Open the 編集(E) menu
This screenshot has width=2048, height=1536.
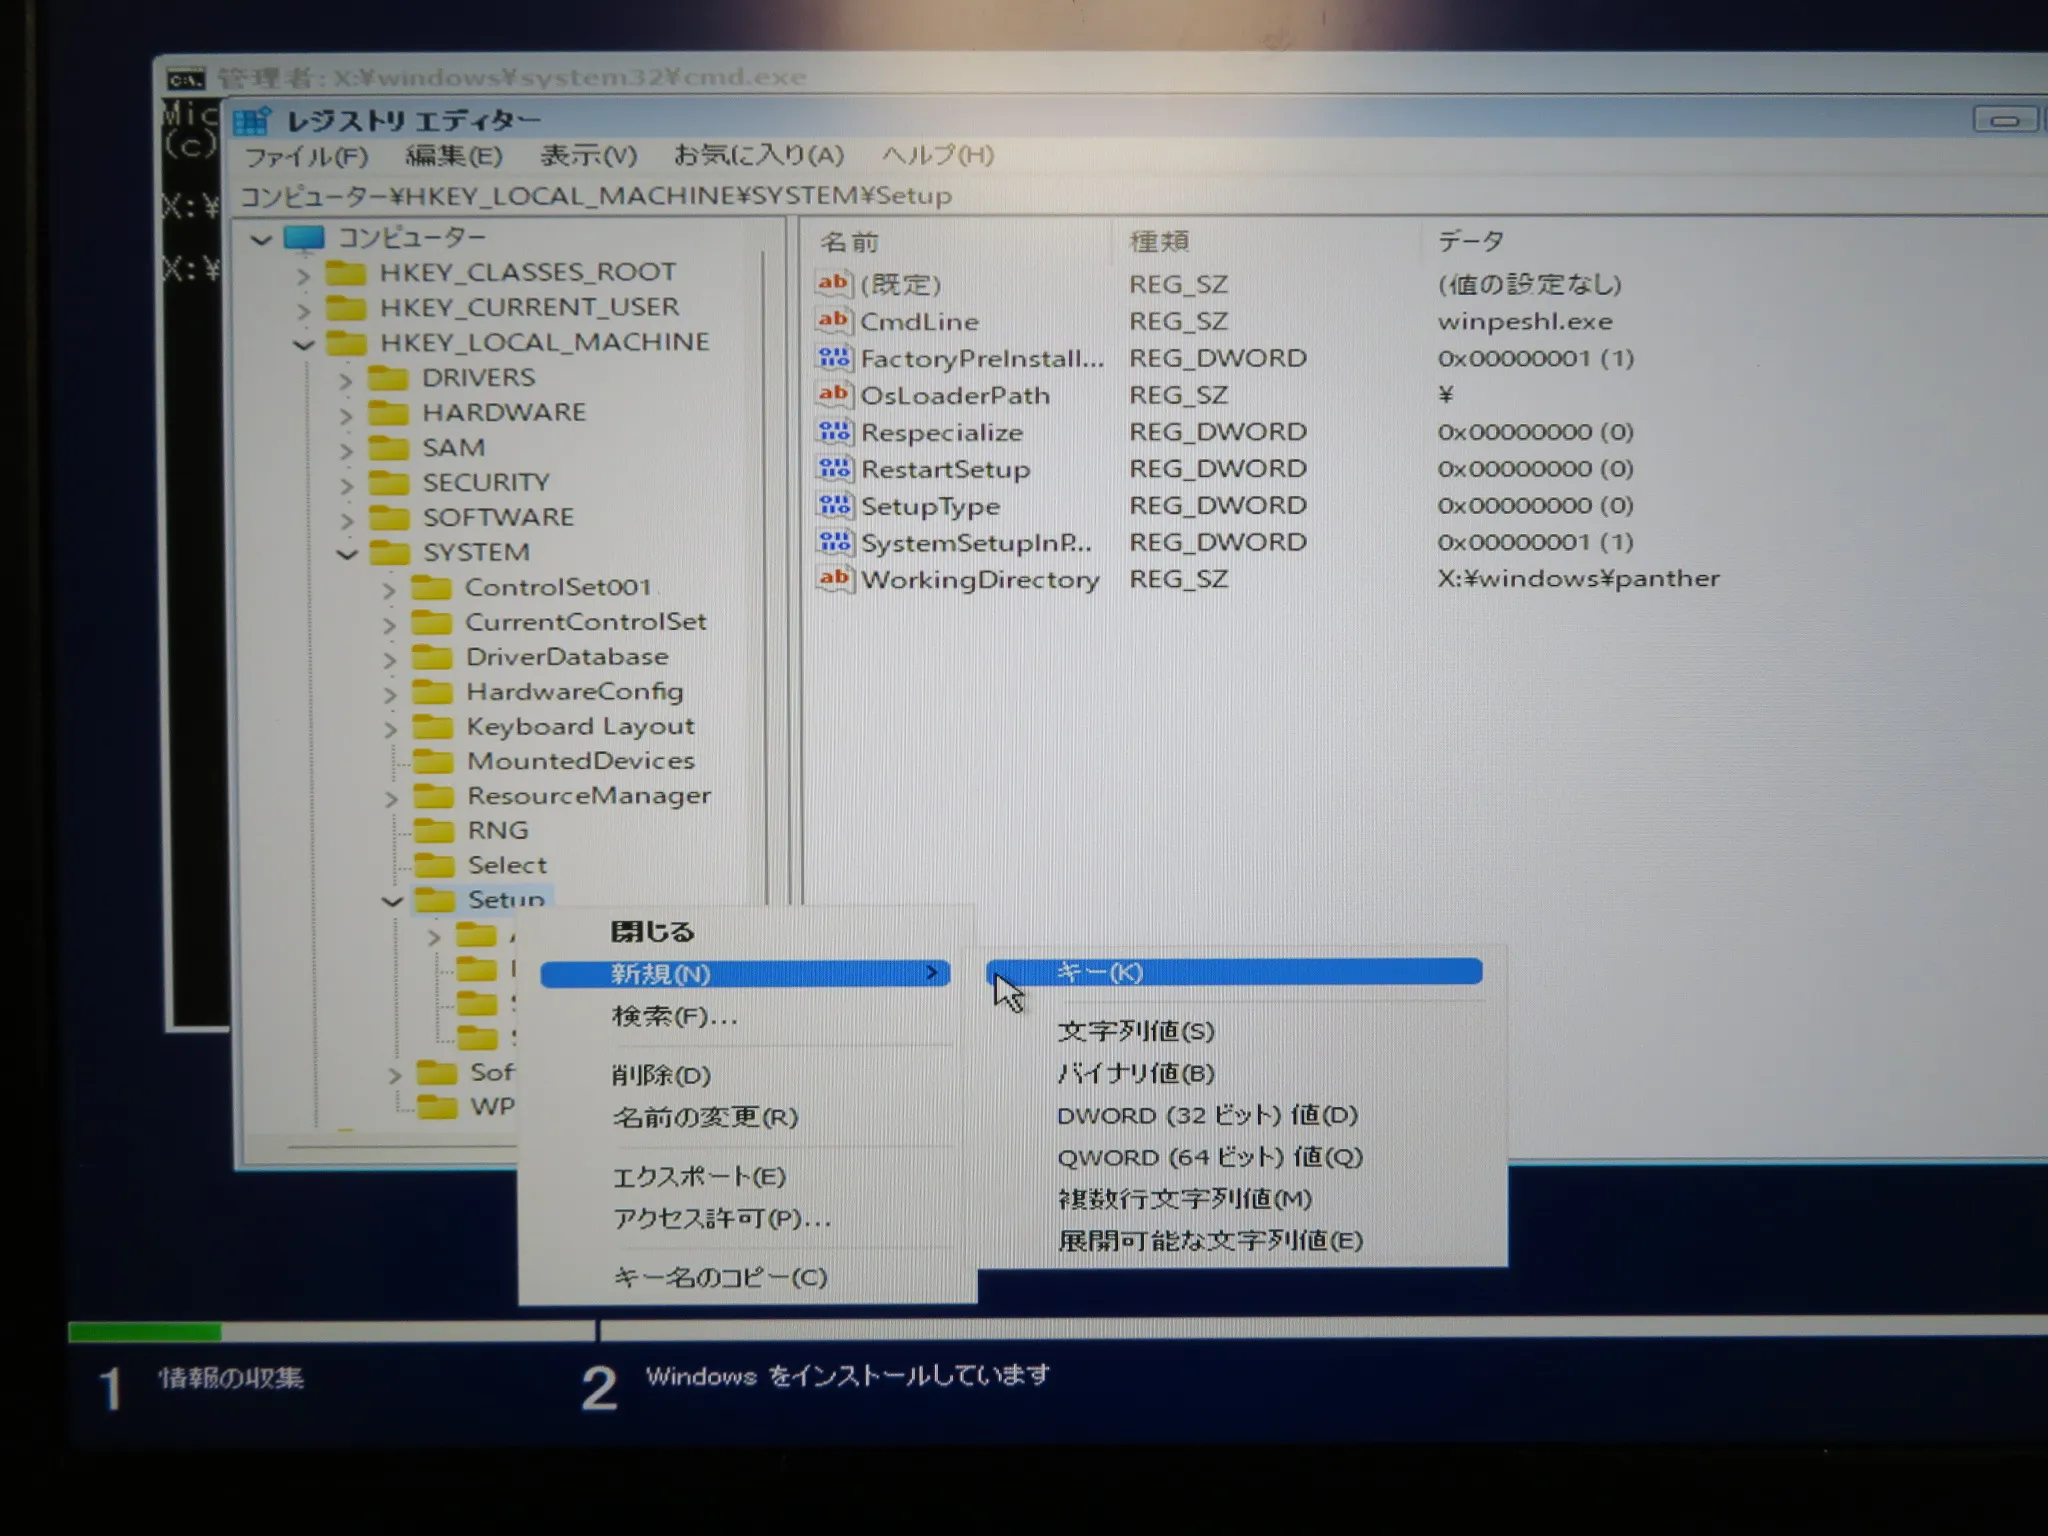tap(454, 156)
